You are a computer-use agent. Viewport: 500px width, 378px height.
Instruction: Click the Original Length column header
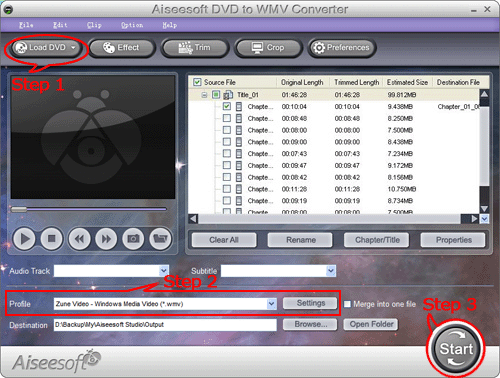(302, 82)
